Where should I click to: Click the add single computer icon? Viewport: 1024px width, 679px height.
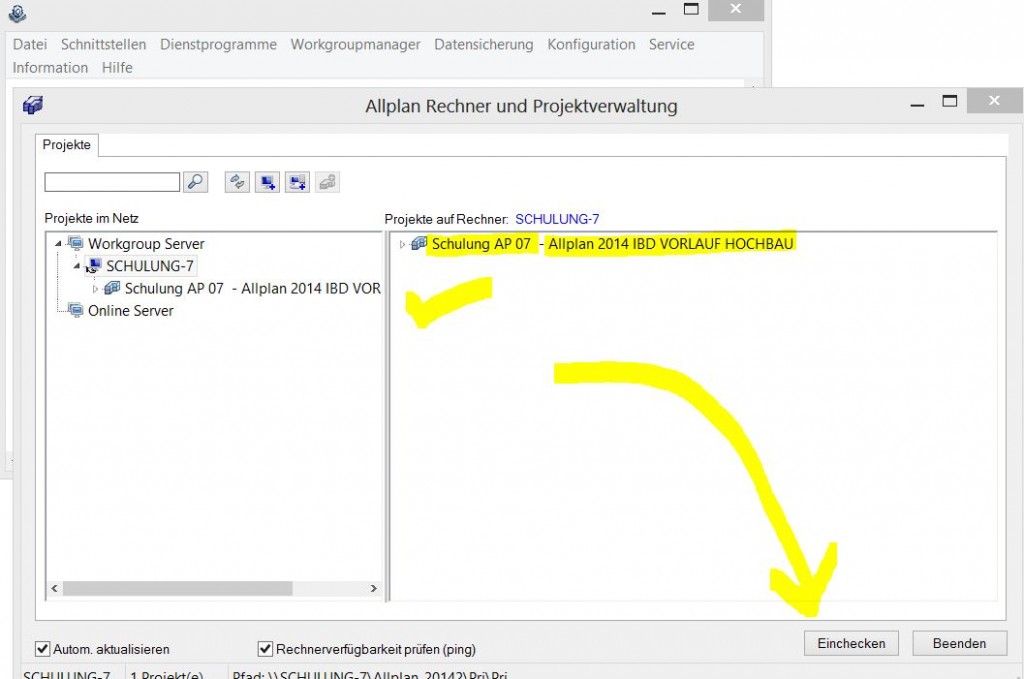(x=267, y=182)
